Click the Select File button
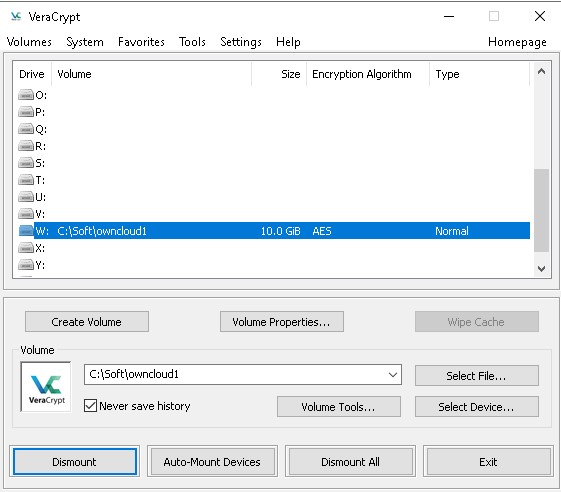Screen dimensions: 561x492 point(477,375)
